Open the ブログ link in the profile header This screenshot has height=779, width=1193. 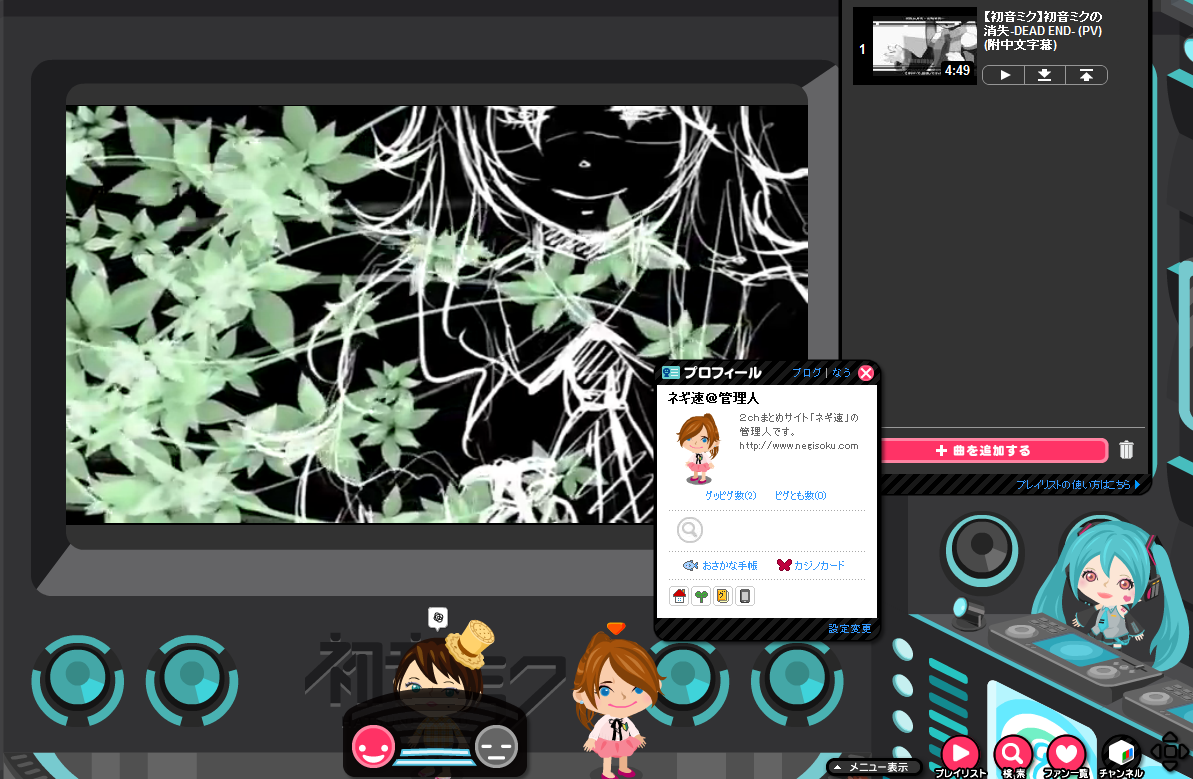806,373
